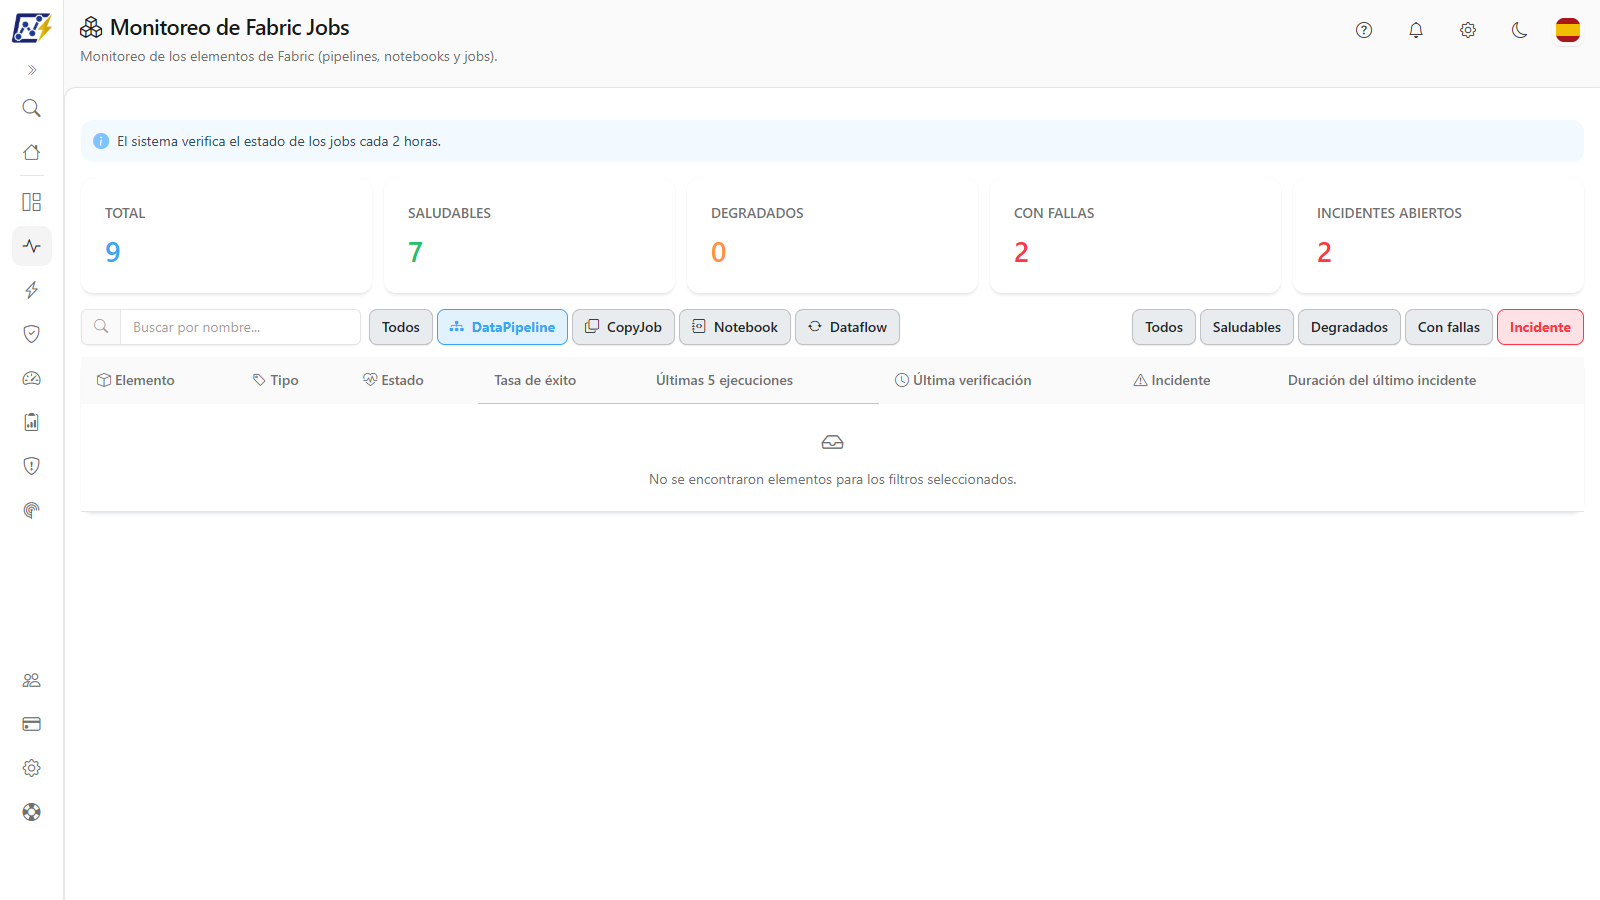Toggle the Incidente status filter
Viewport: 1600px width, 900px height.
point(1540,327)
